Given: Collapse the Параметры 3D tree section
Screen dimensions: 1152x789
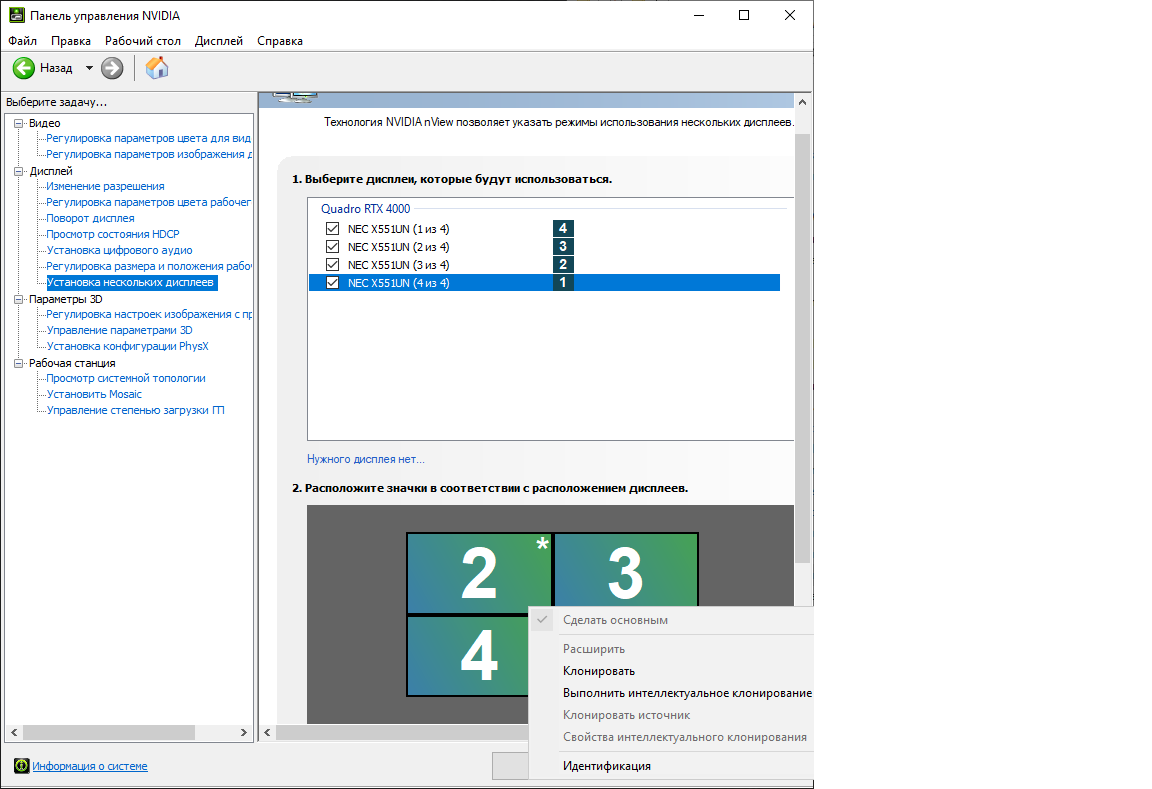Looking at the screenshot, I should point(19,299).
